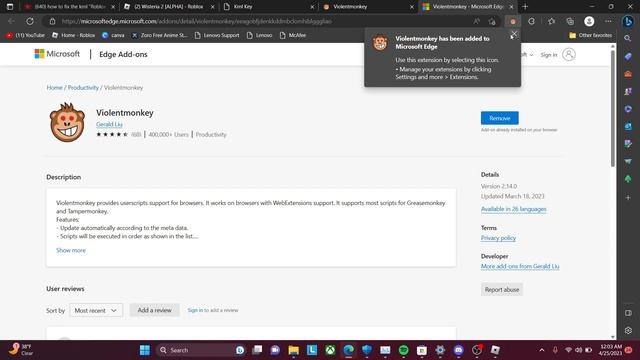The width and height of the screenshot is (640, 360).
Task: Open tab actions menu icon
Action: pyautogui.click(x=10, y=7)
